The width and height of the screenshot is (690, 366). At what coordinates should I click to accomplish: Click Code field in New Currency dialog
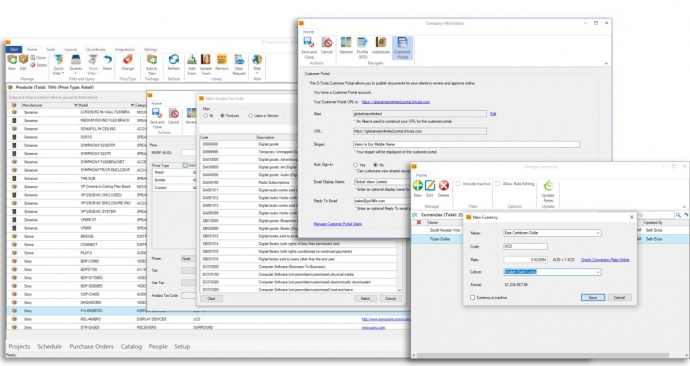click(525, 246)
